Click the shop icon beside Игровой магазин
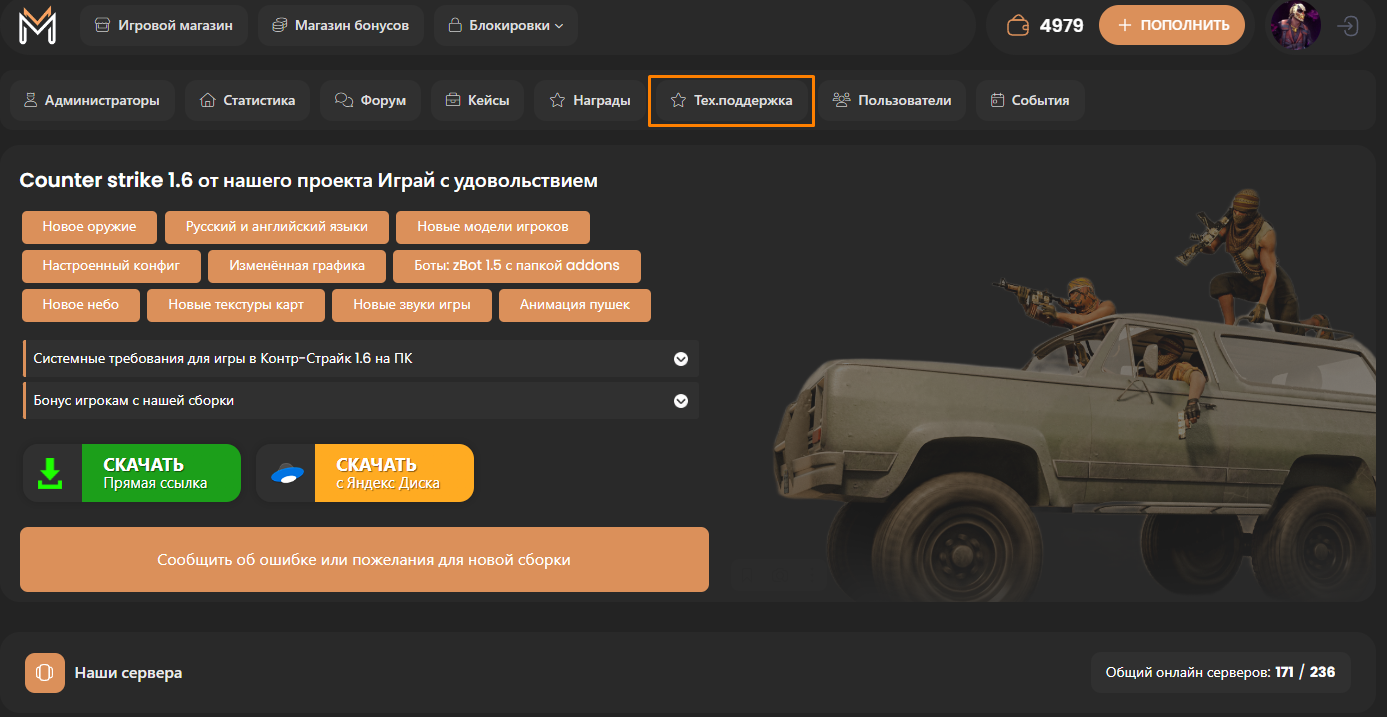The width and height of the screenshot is (1387, 717). (102, 25)
